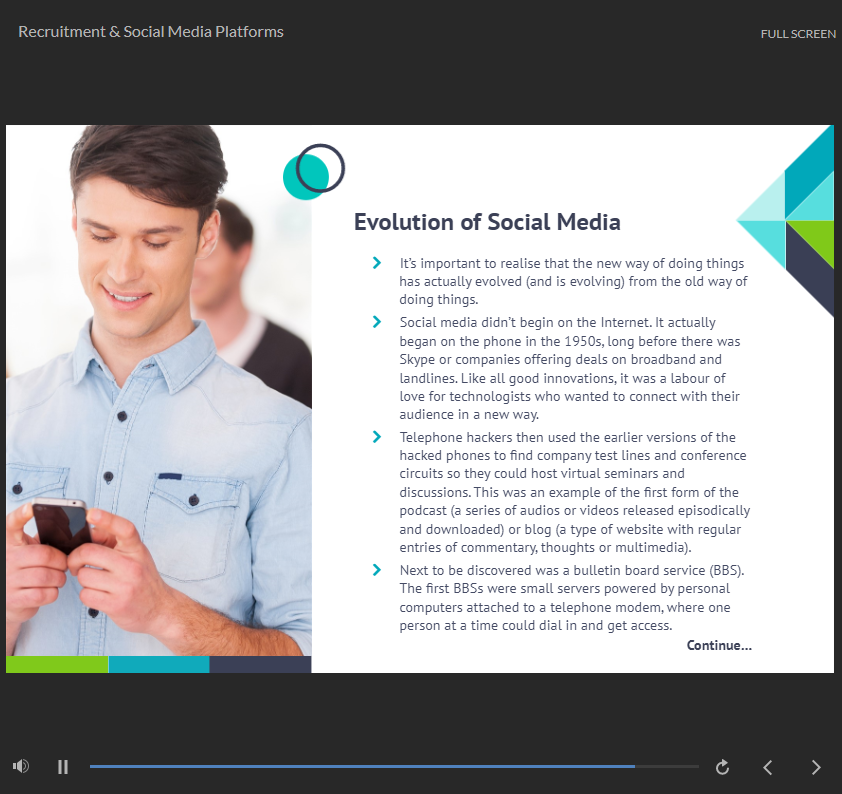
Task: Click the replay slide icon
Action: pos(722,767)
